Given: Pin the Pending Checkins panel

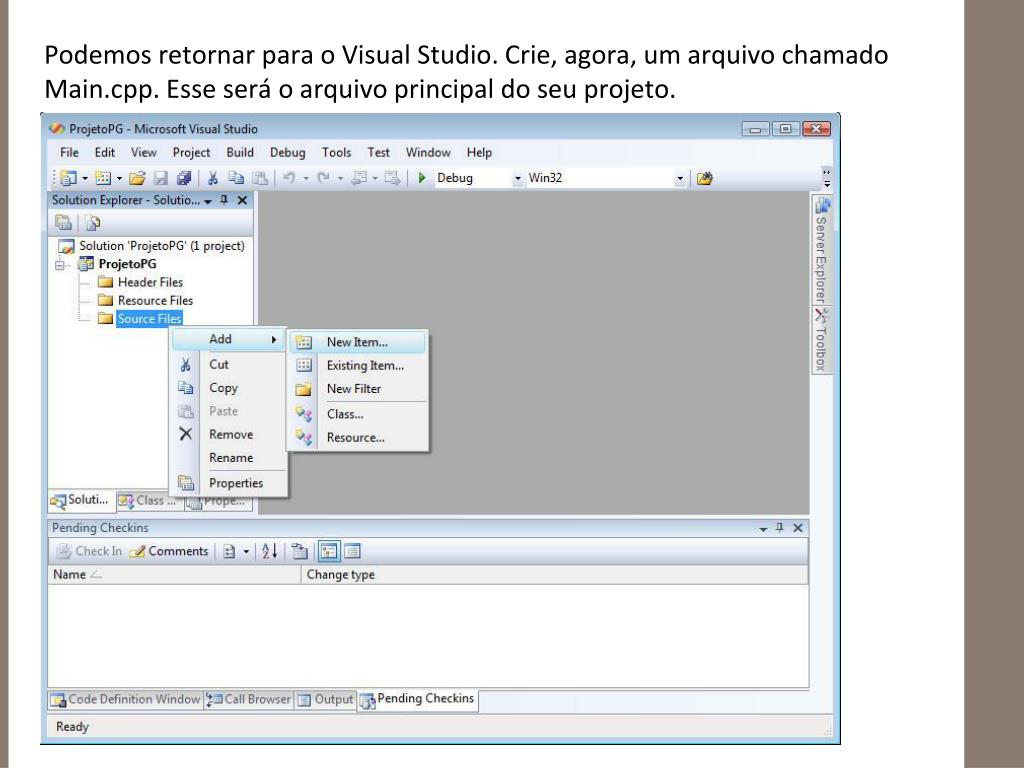Looking at the screenshot, I should (x=780, y=528).
